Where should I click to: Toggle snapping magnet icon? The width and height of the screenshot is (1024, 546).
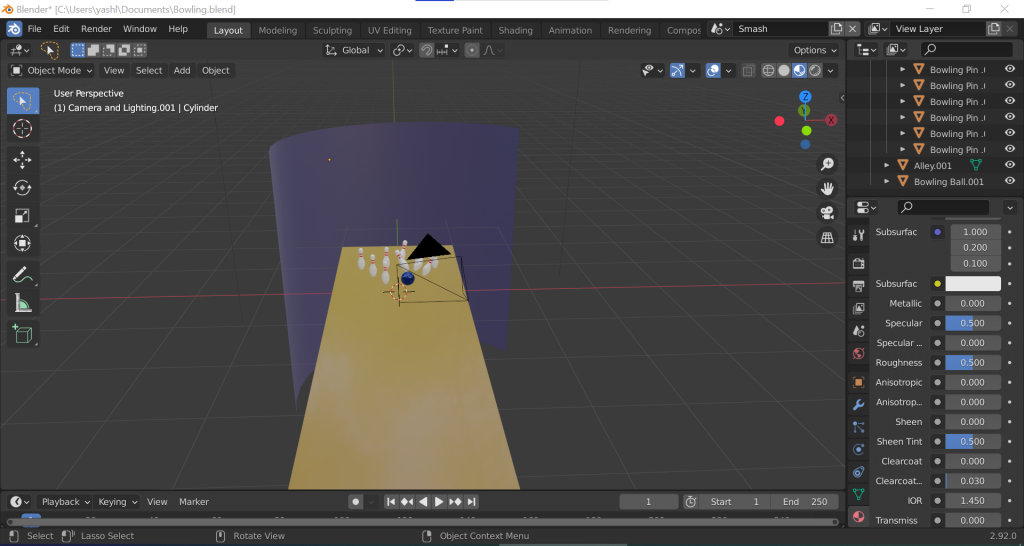426,50
